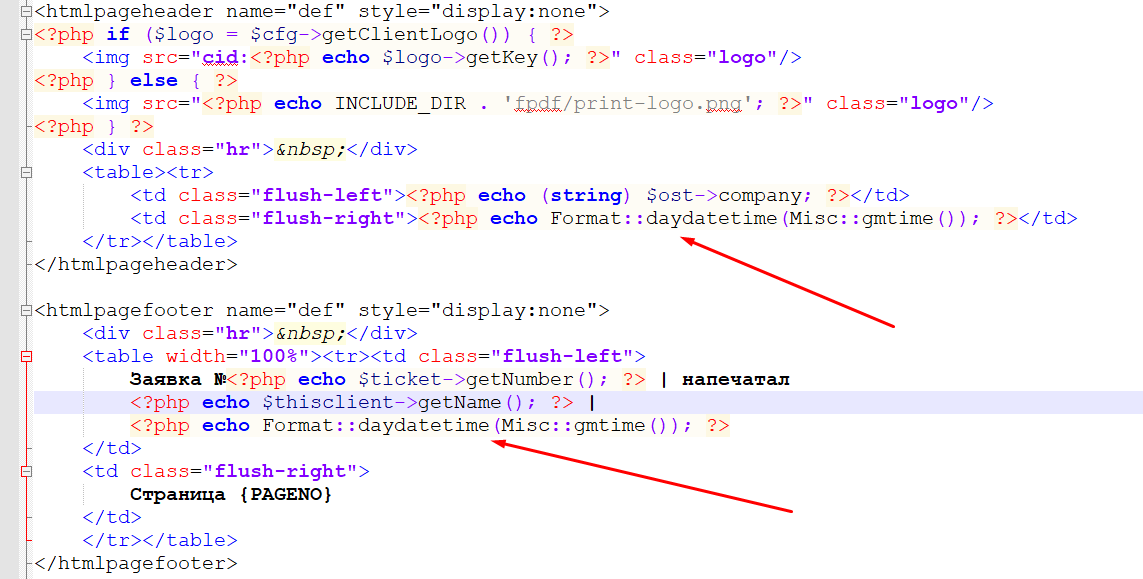Viewport: 1143px width, 579px height.
Task: Click "daydatetime" in the footer section
Action: [424, 425]
